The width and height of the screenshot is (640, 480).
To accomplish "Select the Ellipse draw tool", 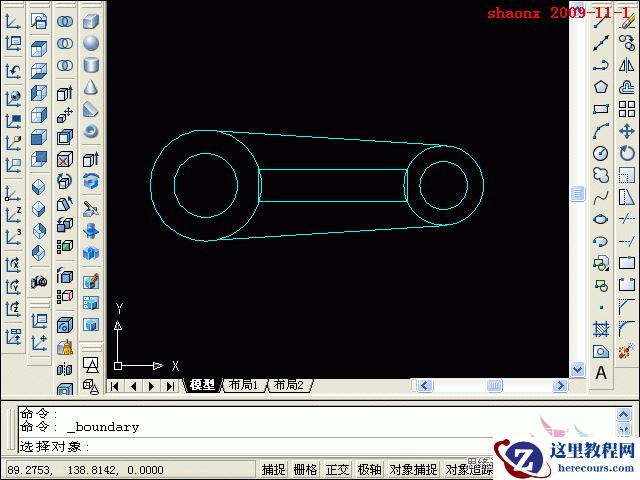I will tap(601, 220).
